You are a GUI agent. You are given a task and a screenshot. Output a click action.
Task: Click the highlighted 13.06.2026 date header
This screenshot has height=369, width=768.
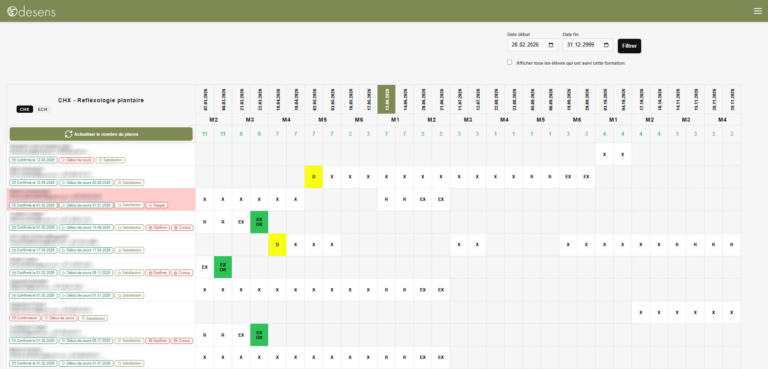point(386,99)
